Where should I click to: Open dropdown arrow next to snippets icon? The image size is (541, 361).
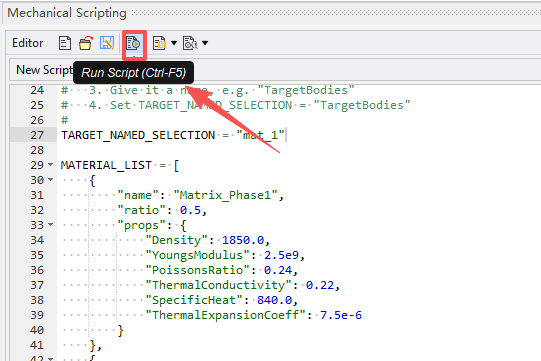click(x=174, y=43)
